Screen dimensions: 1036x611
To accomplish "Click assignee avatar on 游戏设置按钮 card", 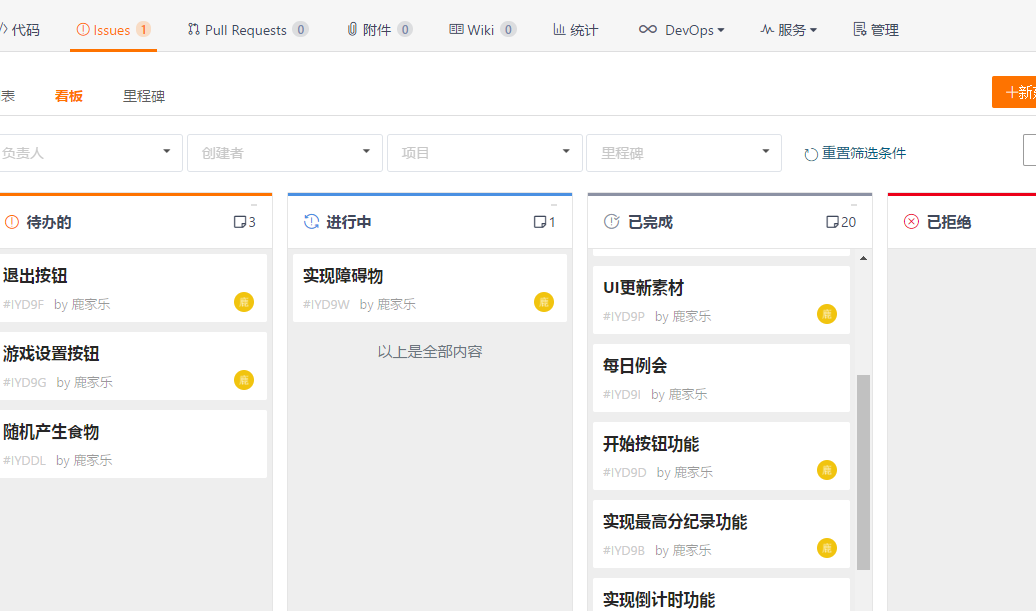I will (x=244, y=380).
